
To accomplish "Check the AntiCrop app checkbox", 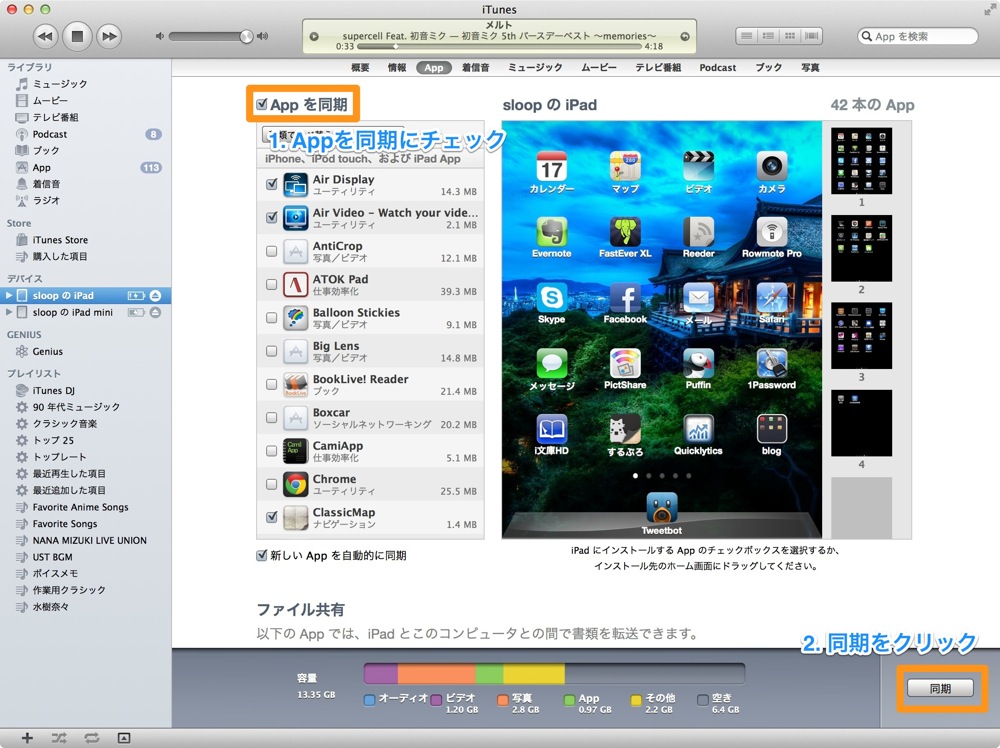I will point(272,251).
